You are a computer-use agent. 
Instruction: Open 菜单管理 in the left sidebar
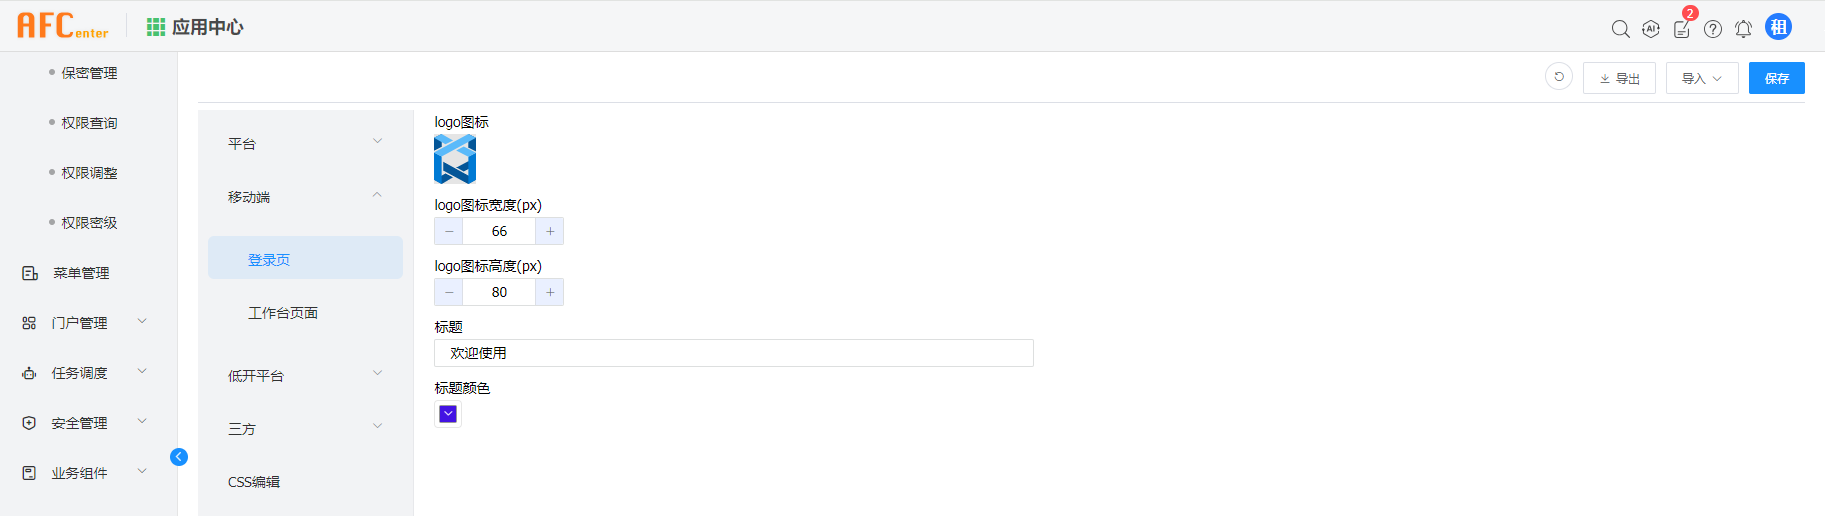[x=81, y=273]
